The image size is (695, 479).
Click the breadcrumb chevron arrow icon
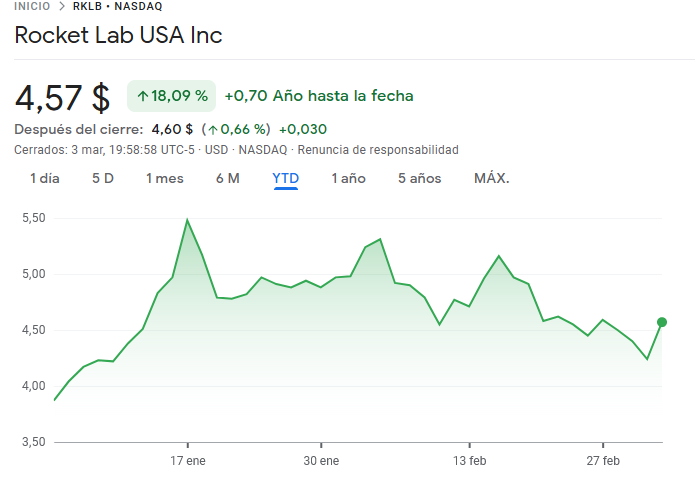pos(62,6)
